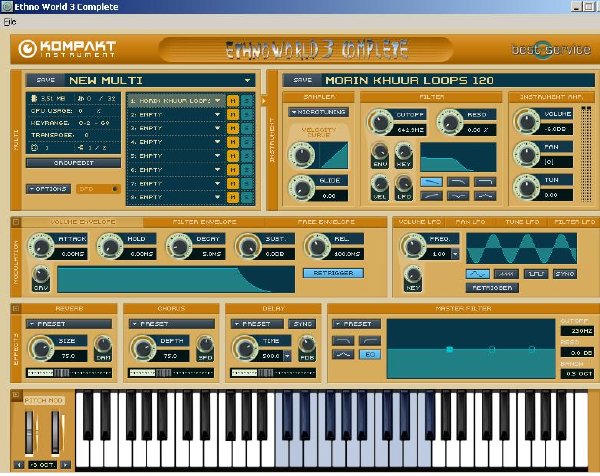Image resolution: width=600 pixels, height=476 pixels.
Task: Click the Master Filter cutoff value field
Action: (577, 331)
